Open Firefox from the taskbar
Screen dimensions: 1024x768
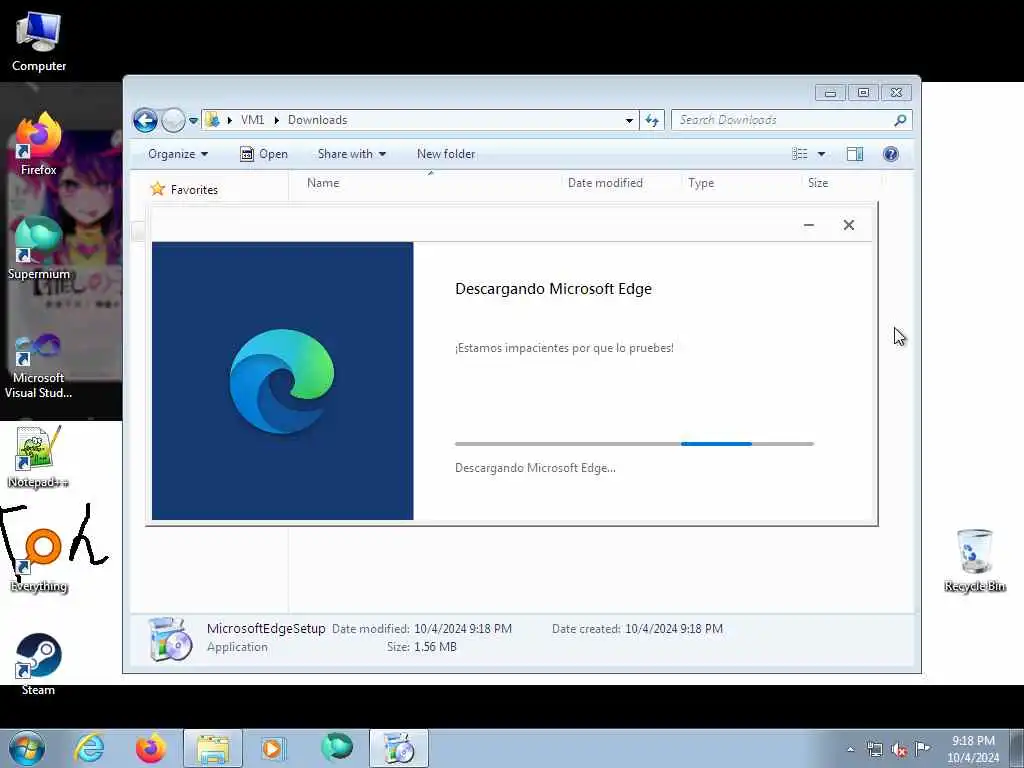point(150,748)
